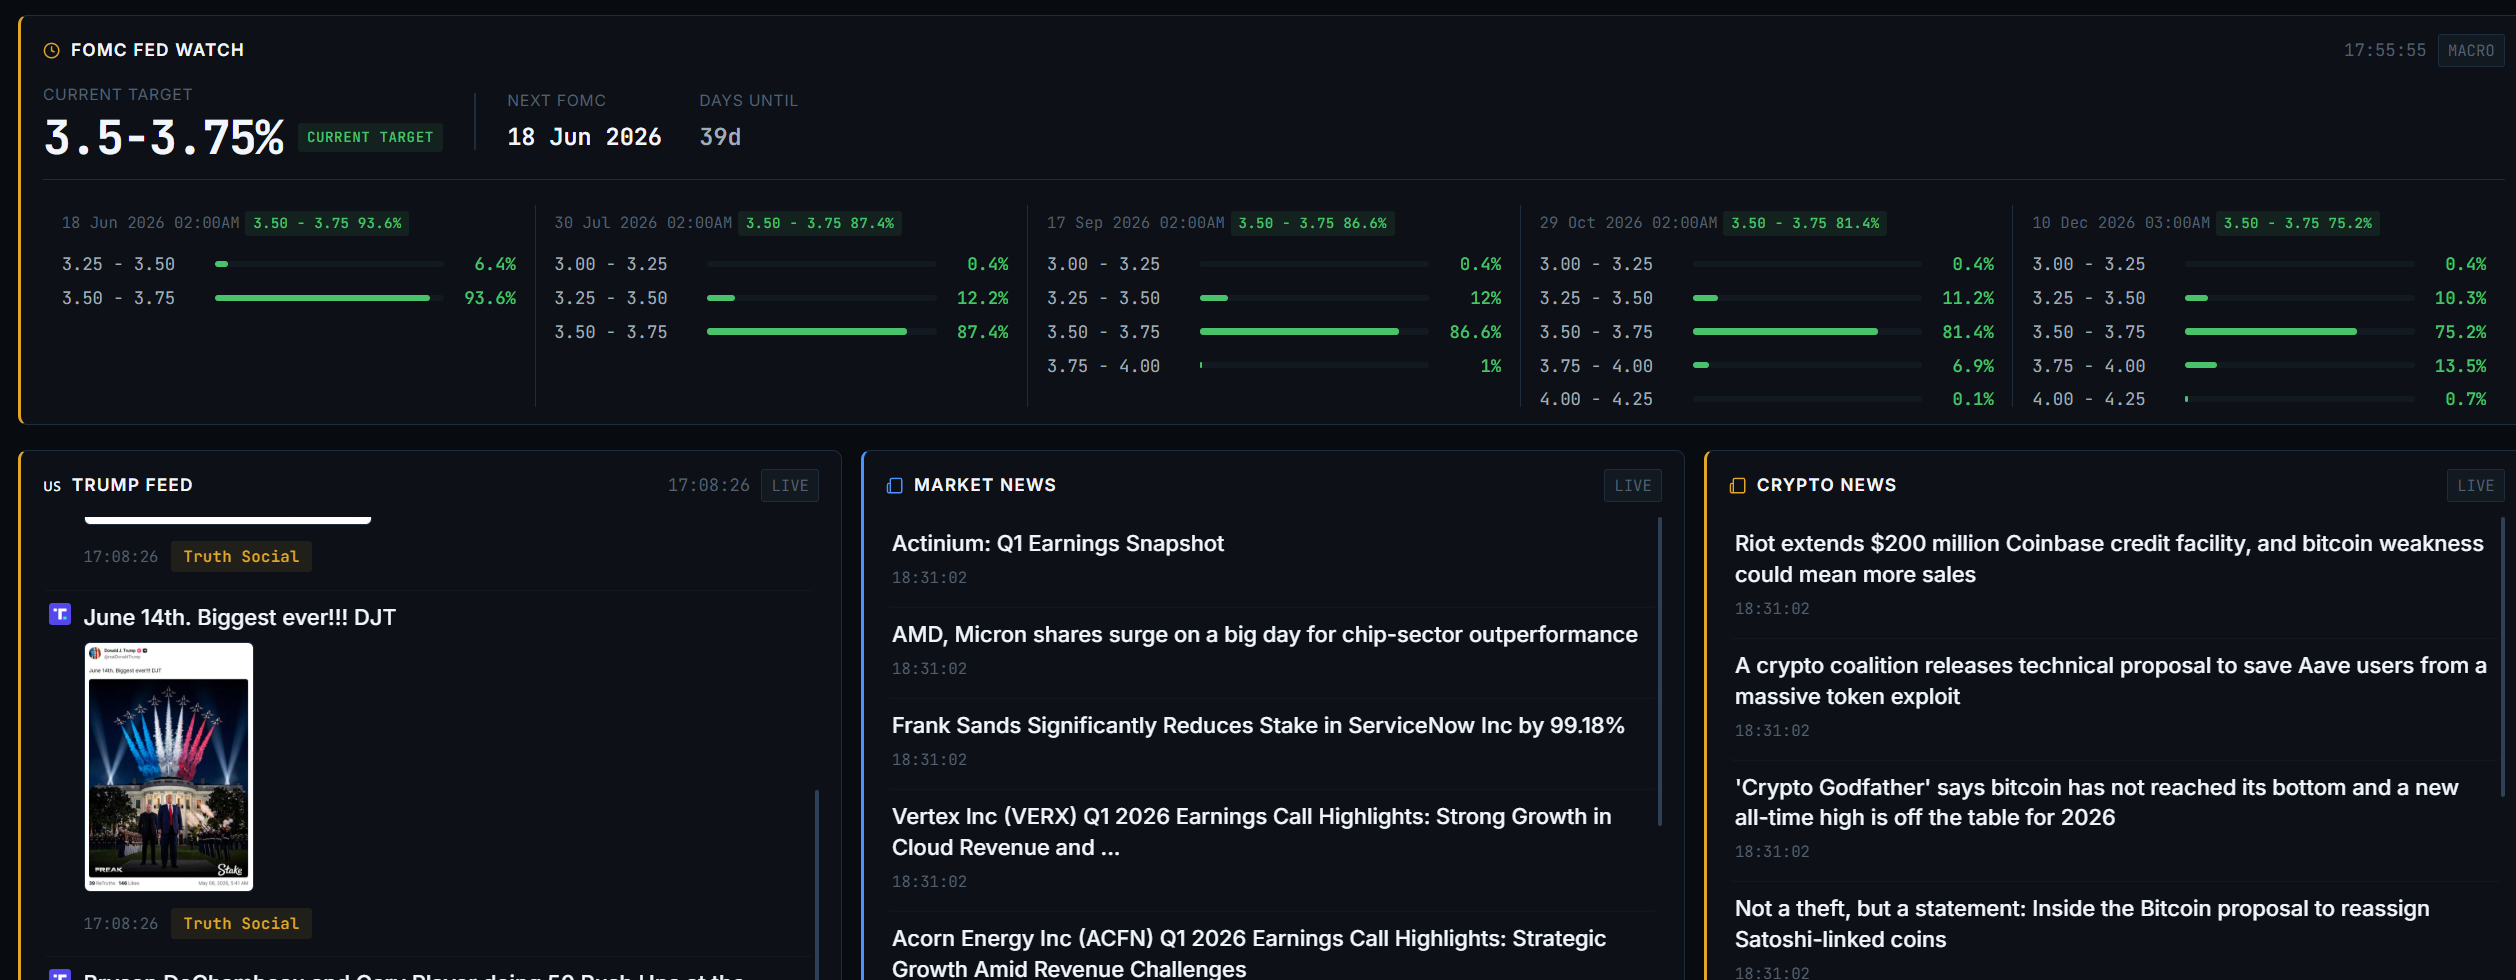Click the Market News panel icon
Viewport: 2516px width, 980px height.
click(895, 485)
